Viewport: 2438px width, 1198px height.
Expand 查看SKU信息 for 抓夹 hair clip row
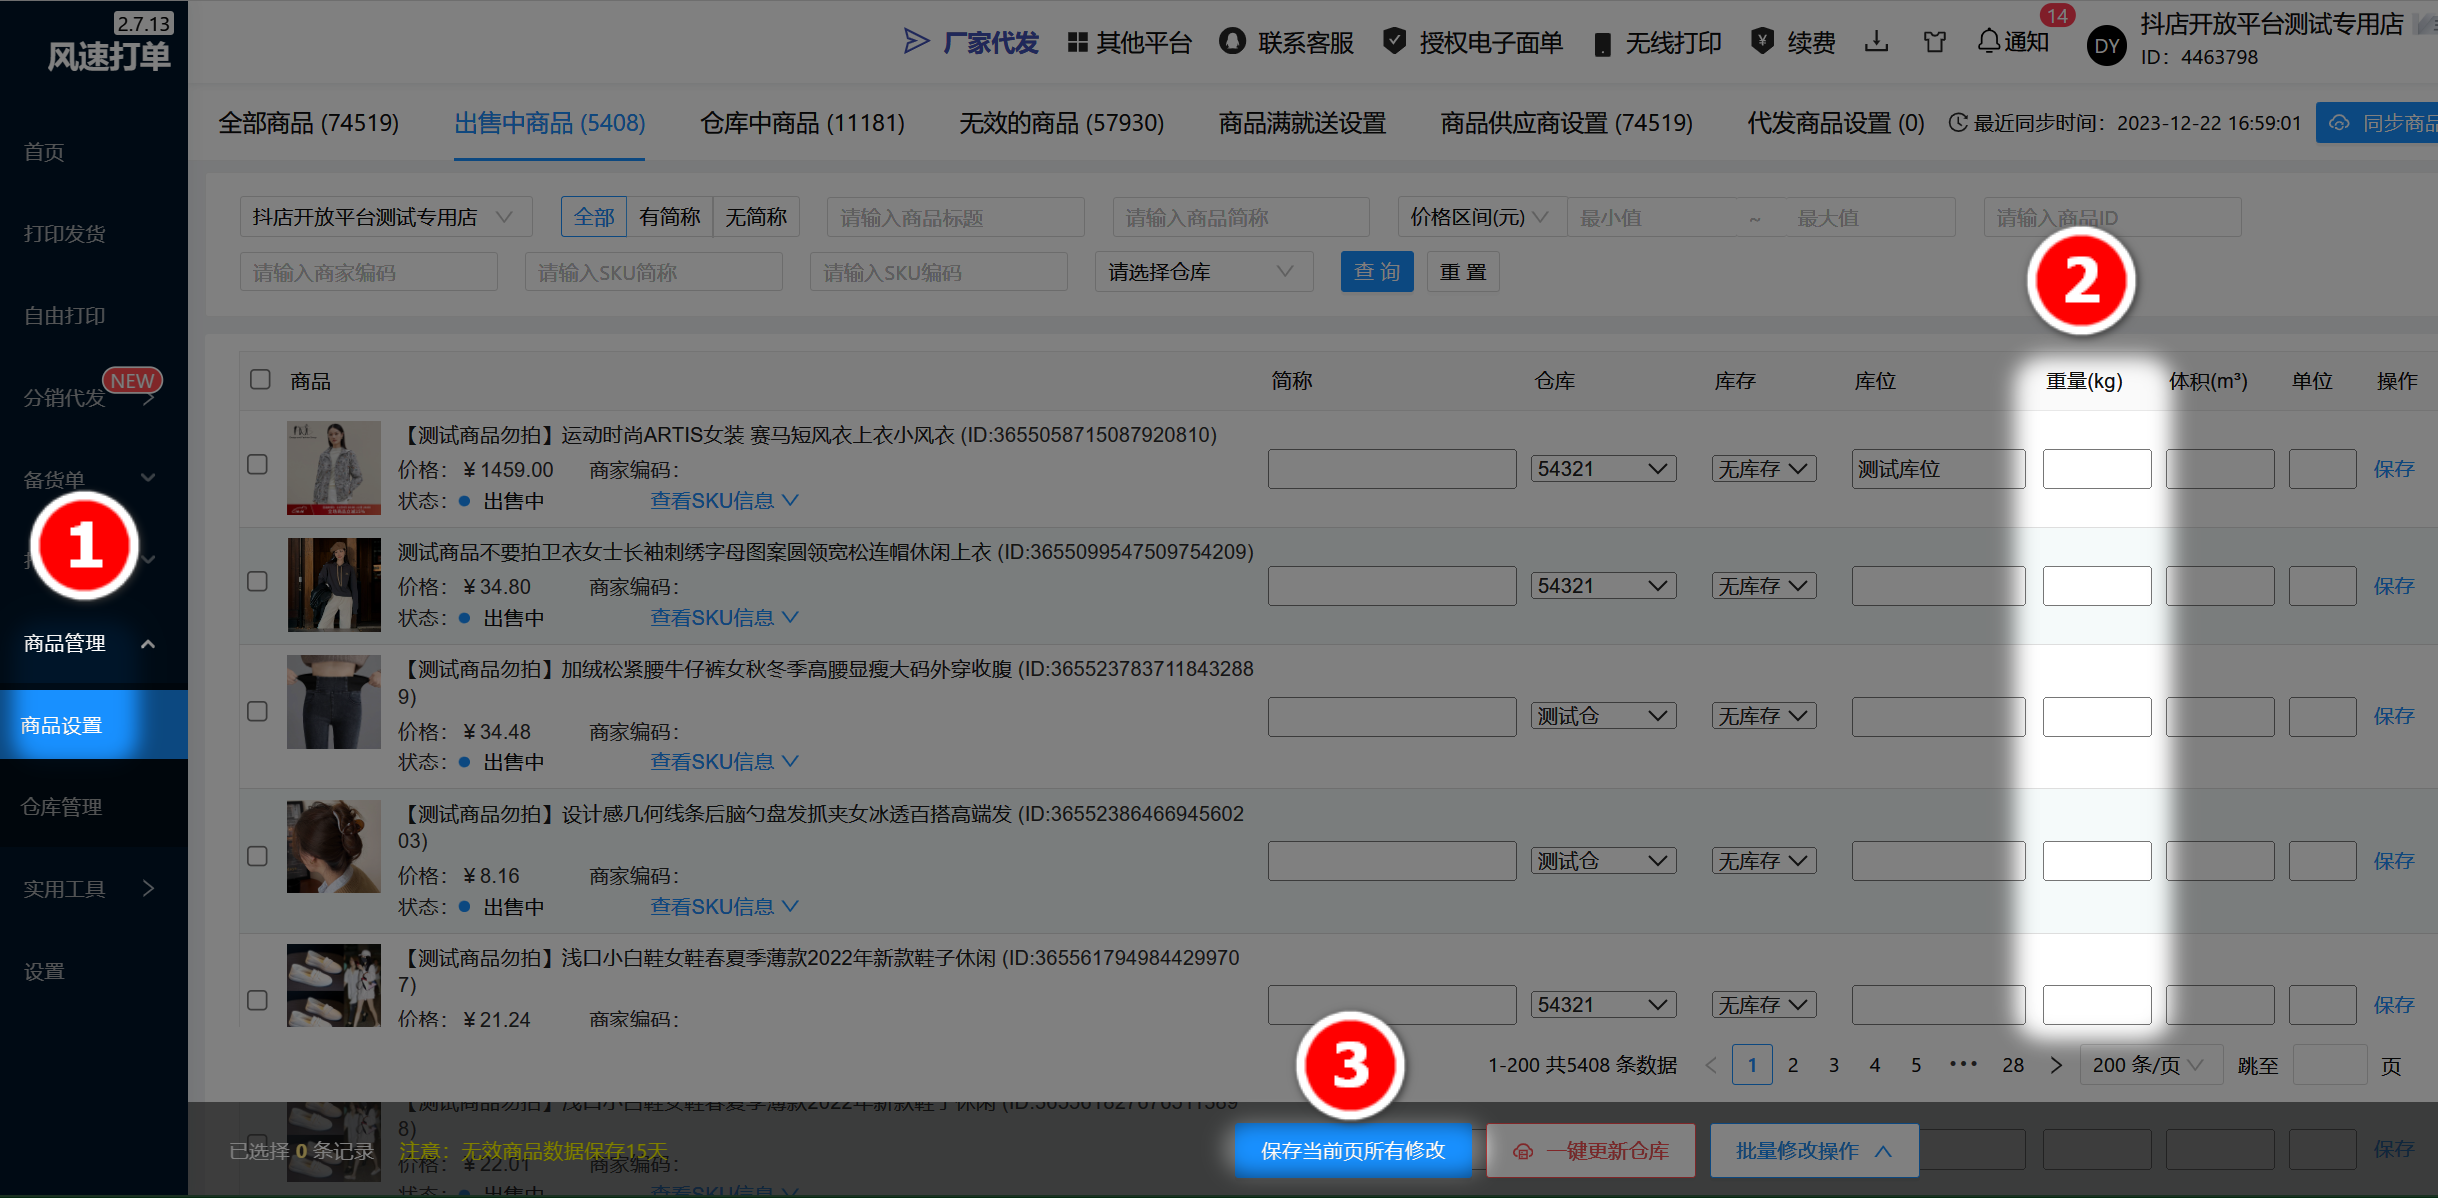coord(724,906)
